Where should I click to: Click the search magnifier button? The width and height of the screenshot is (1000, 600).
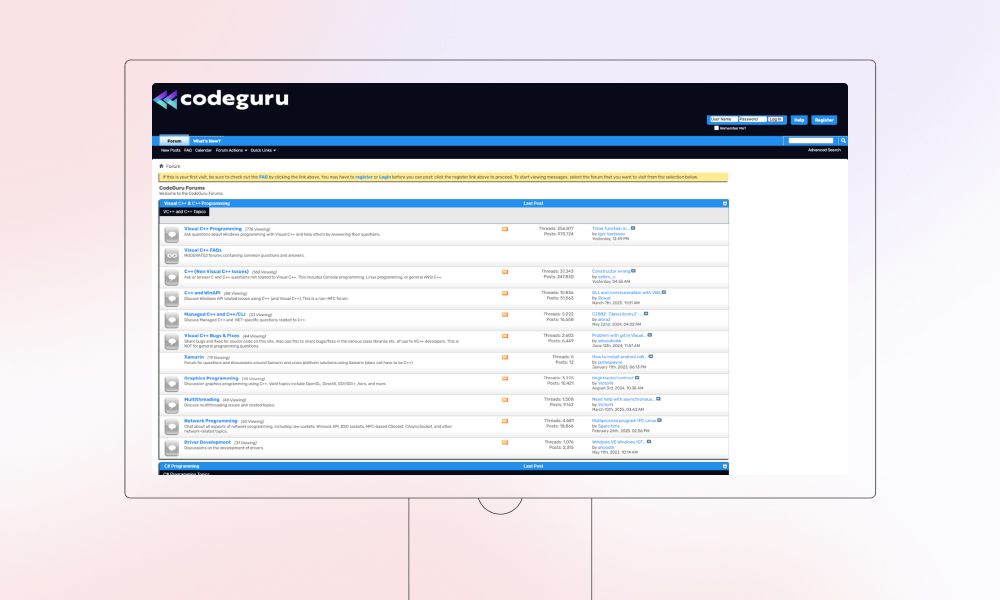(x=843, y=141)
